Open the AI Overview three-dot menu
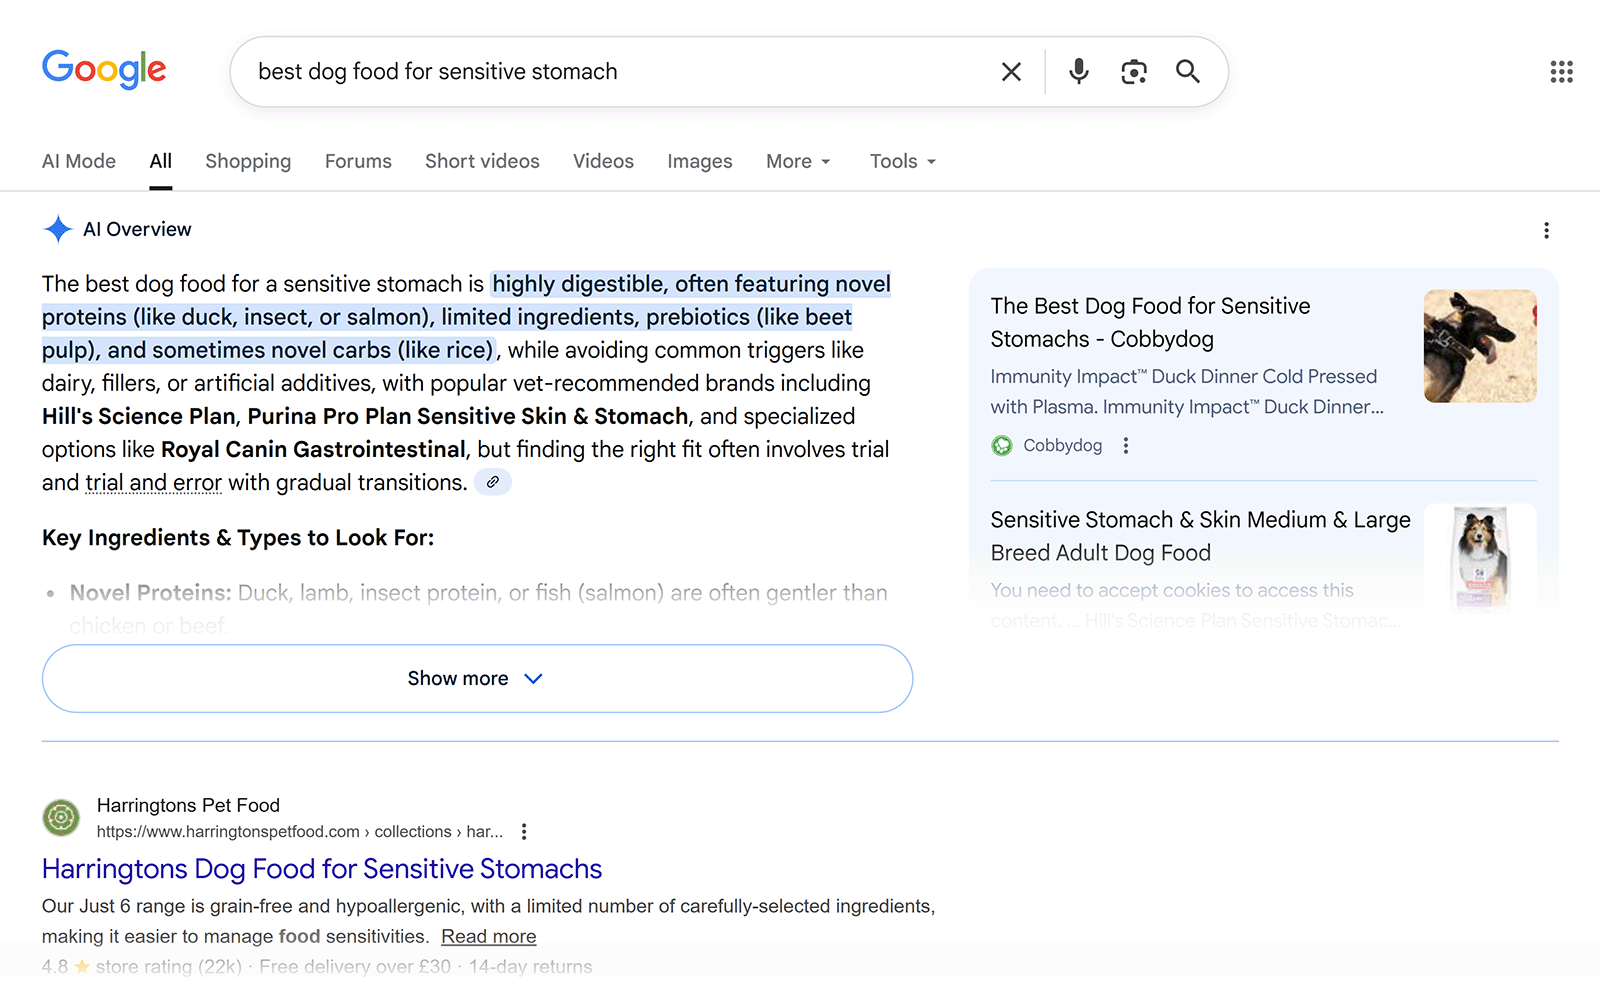 tap(1546, 229)
